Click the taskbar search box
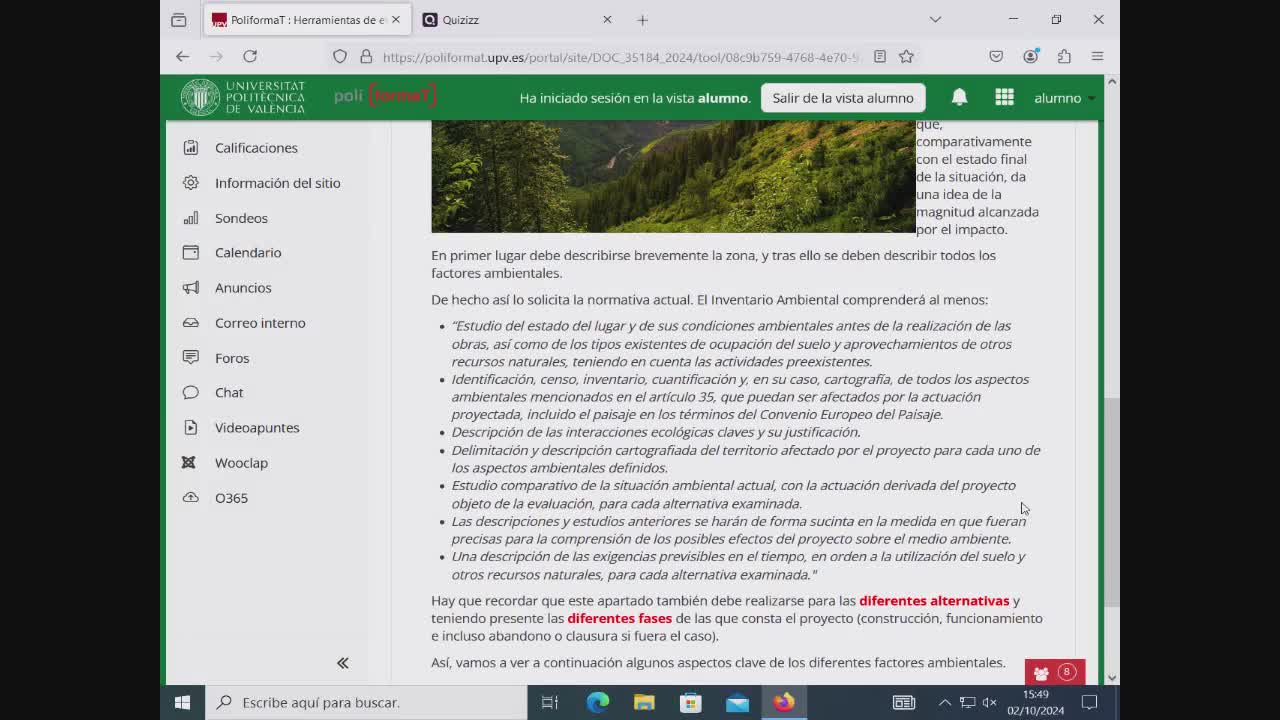 tap(366, 702)
